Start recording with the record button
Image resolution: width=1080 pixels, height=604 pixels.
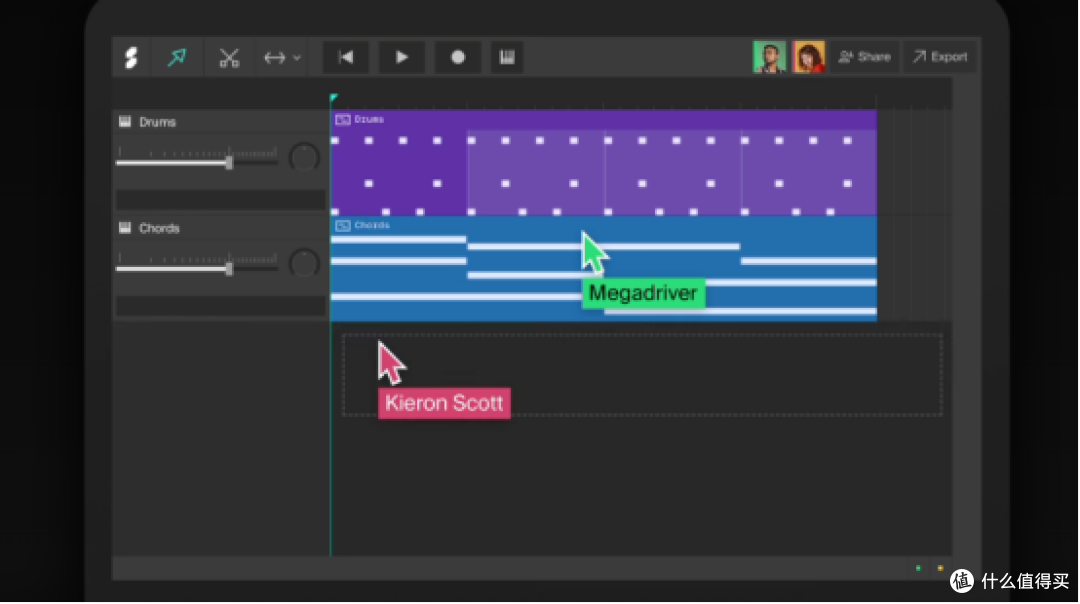tap(457, 57)
